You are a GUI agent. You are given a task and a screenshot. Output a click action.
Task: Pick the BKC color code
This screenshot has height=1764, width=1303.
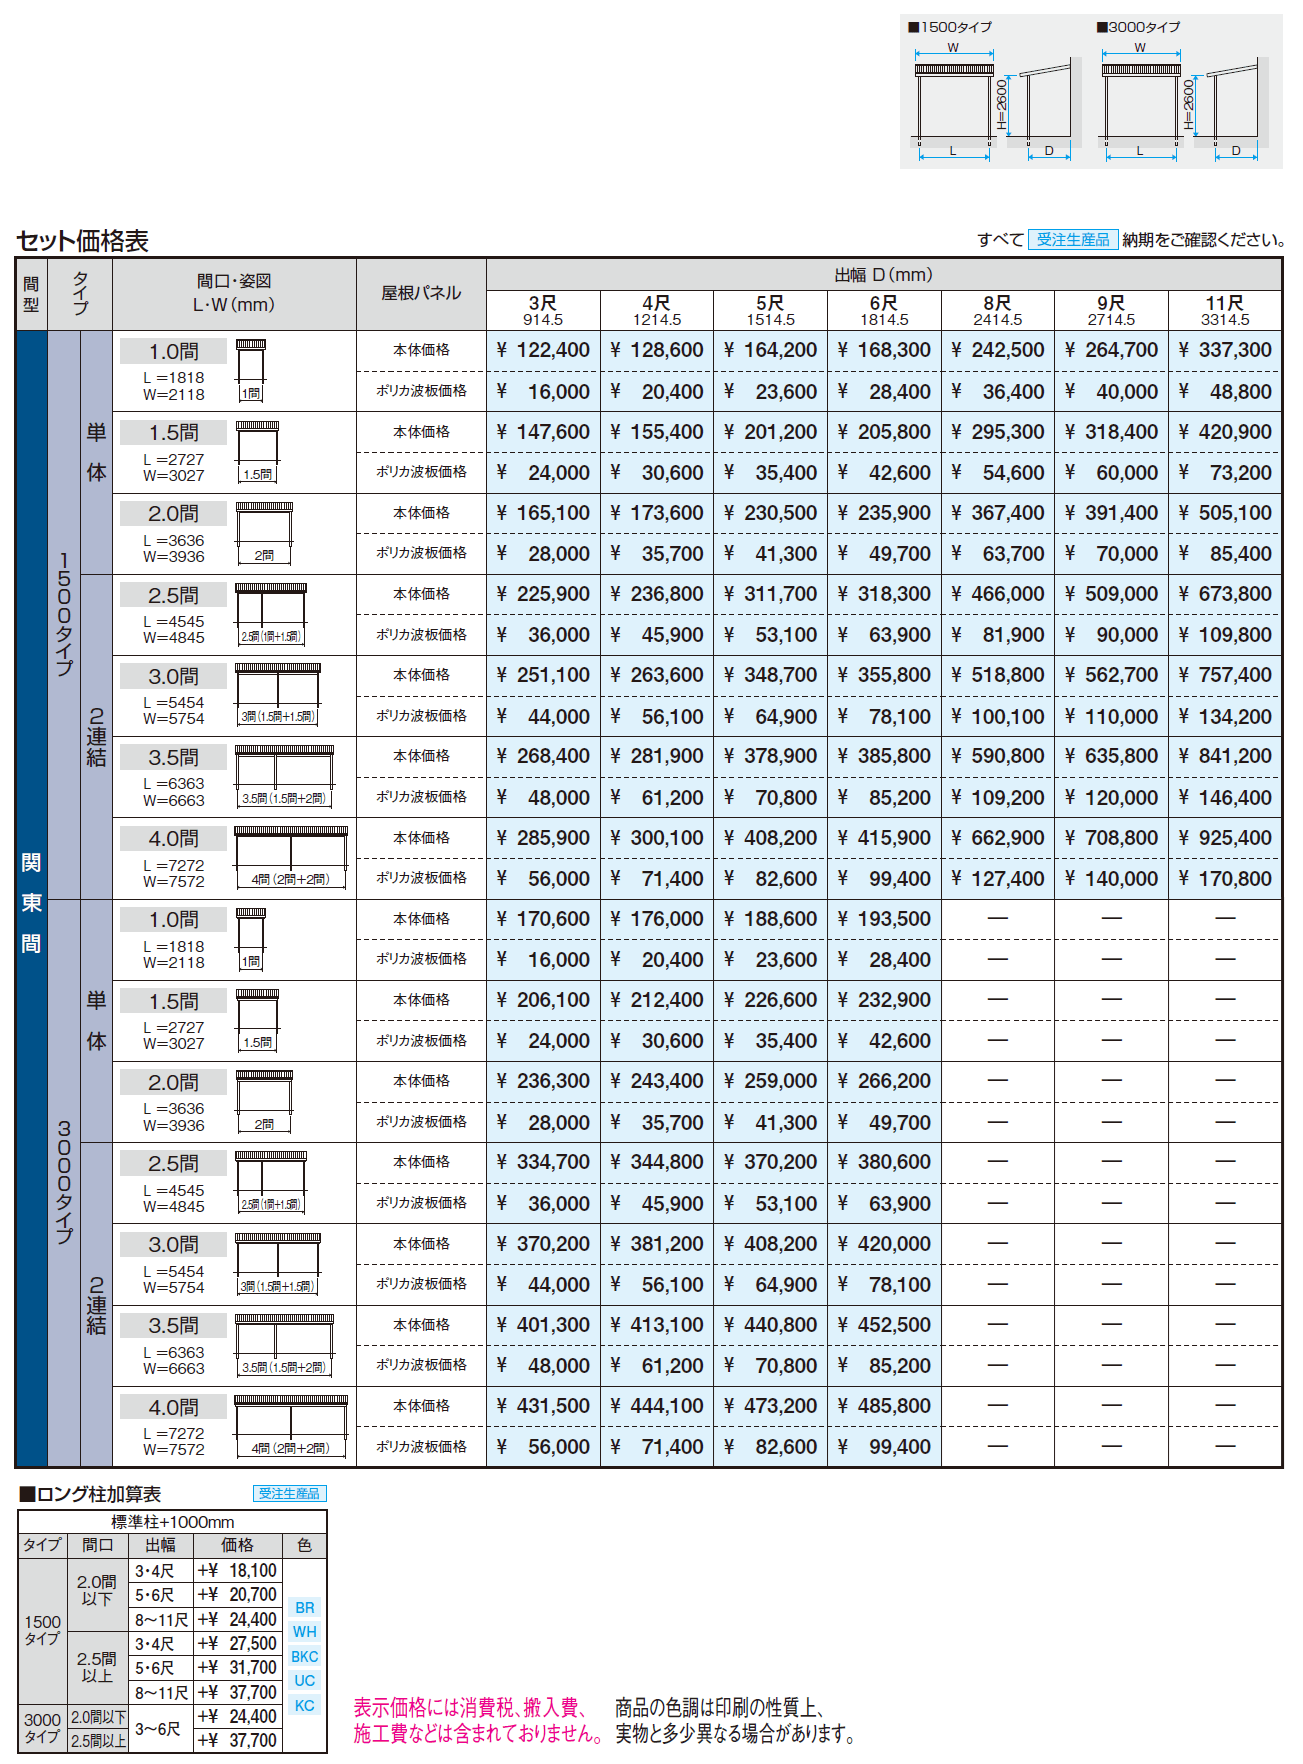pyautogui.click(x=305, y=1657)
